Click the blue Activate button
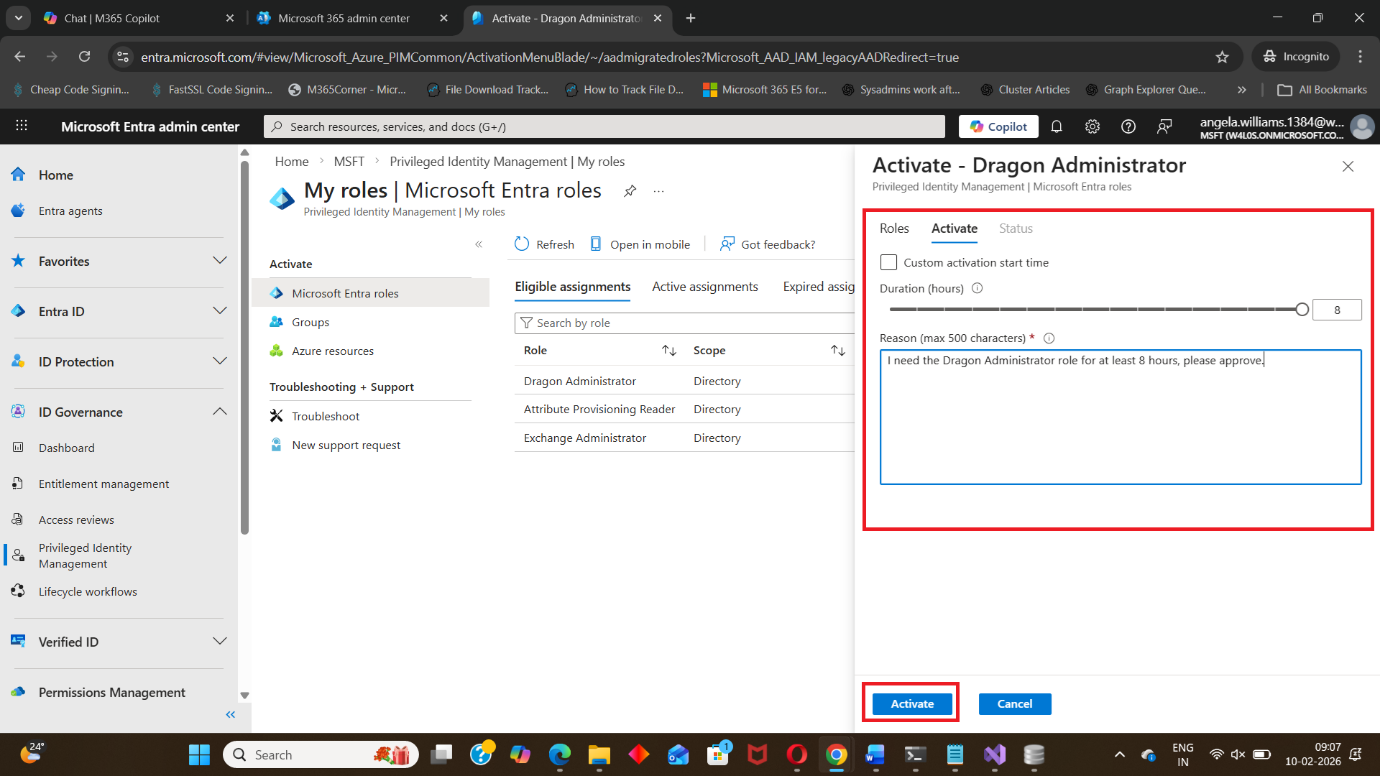Viewport: 1380px width, 776px height. tap(912, 704)
